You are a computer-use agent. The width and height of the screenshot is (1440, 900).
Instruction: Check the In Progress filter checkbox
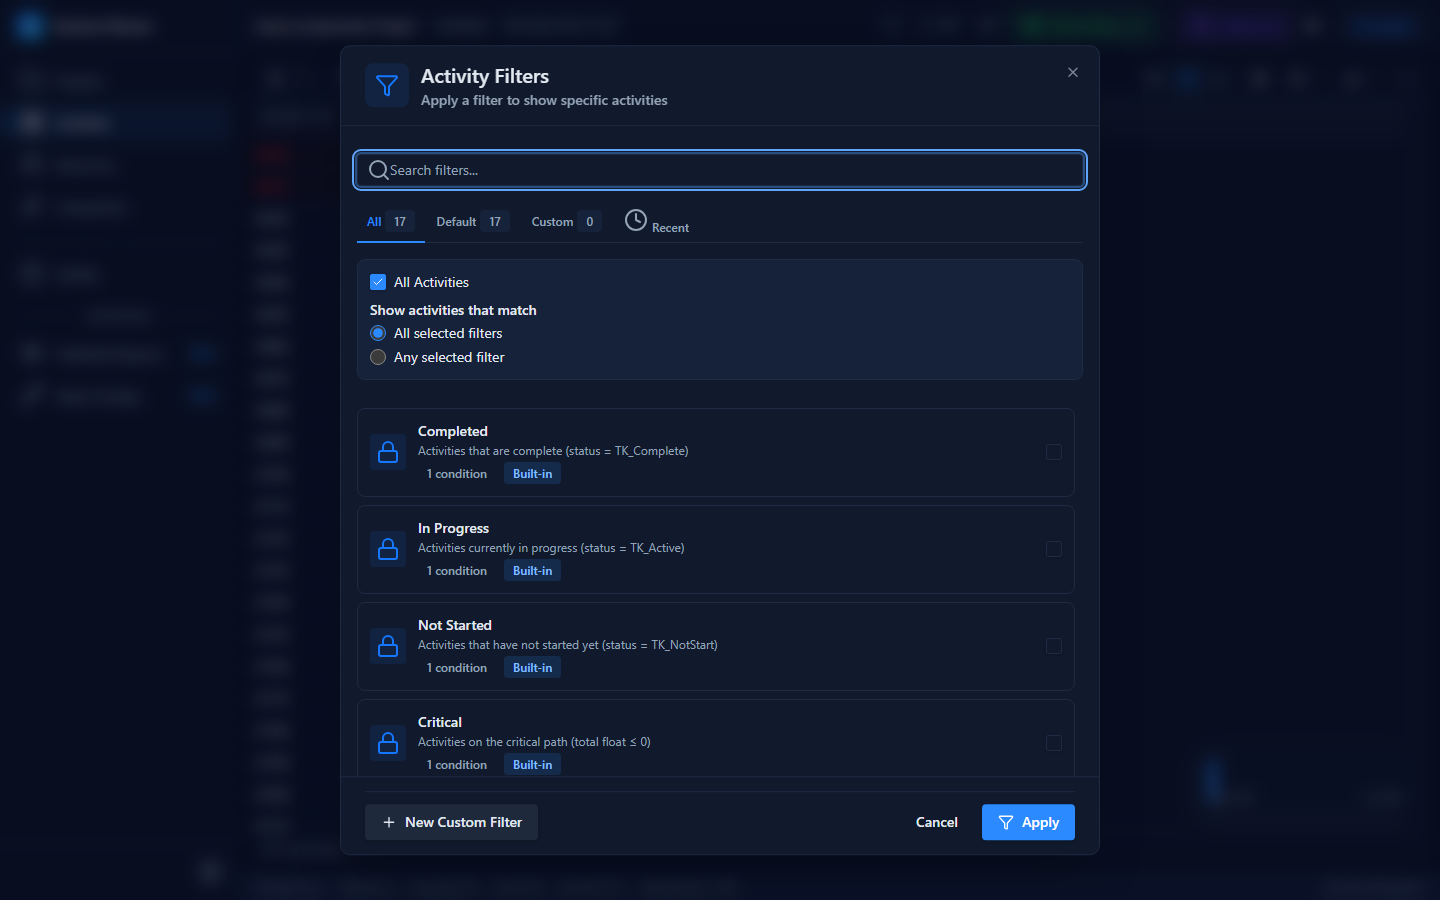(x=1054, y=549)
